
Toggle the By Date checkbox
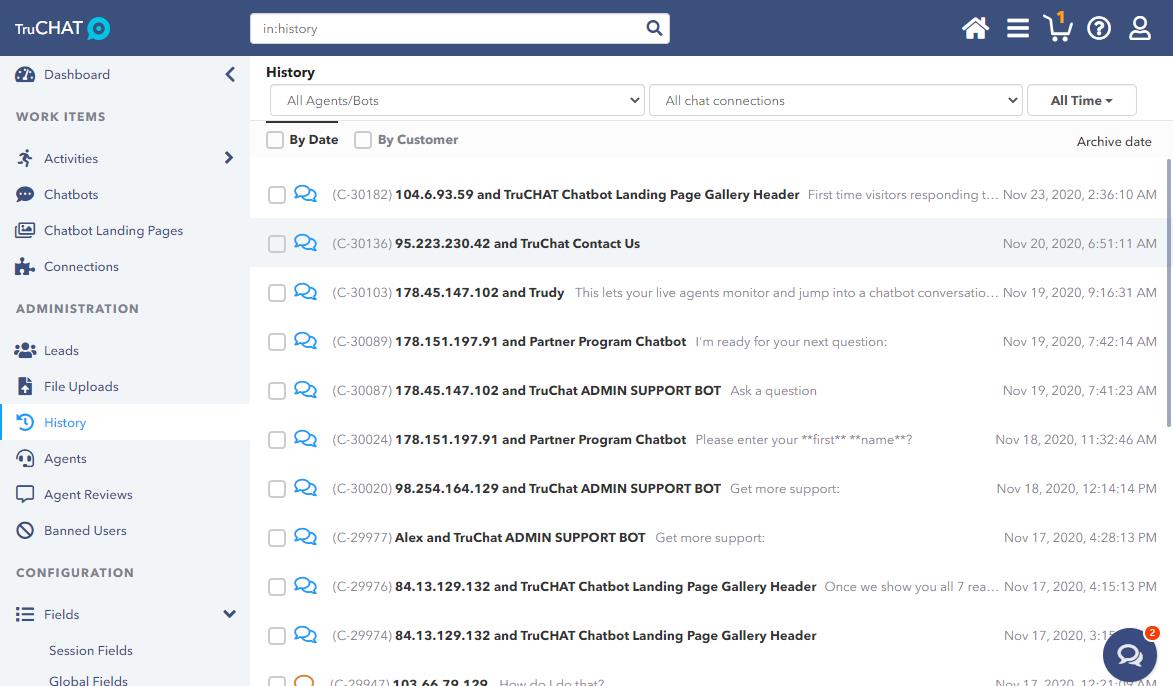275,140
